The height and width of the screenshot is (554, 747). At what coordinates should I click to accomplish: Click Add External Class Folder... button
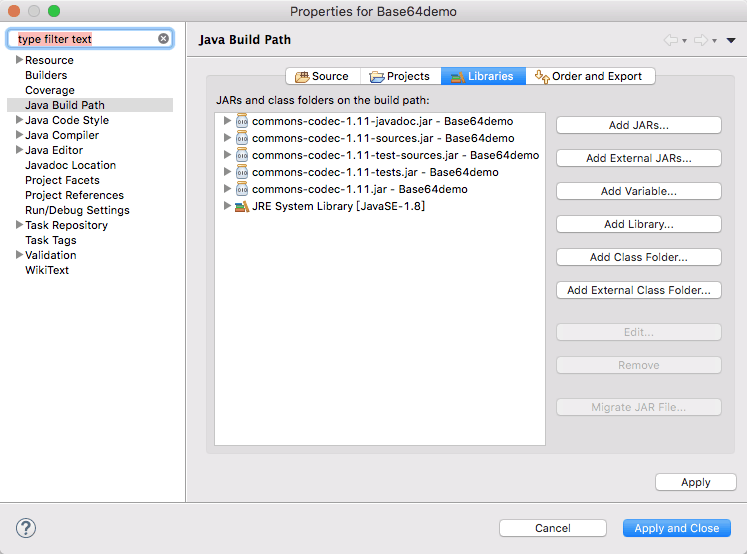(x=638, y=290)
